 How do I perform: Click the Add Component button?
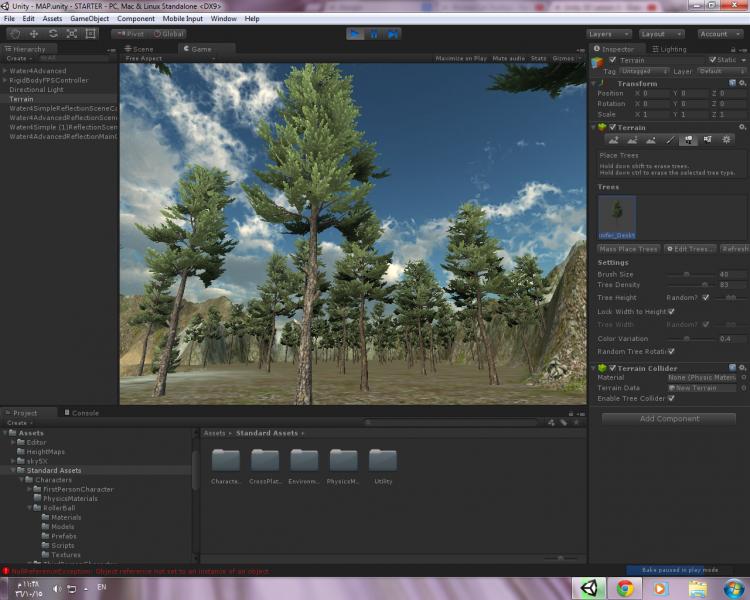[x=669, y=419]
